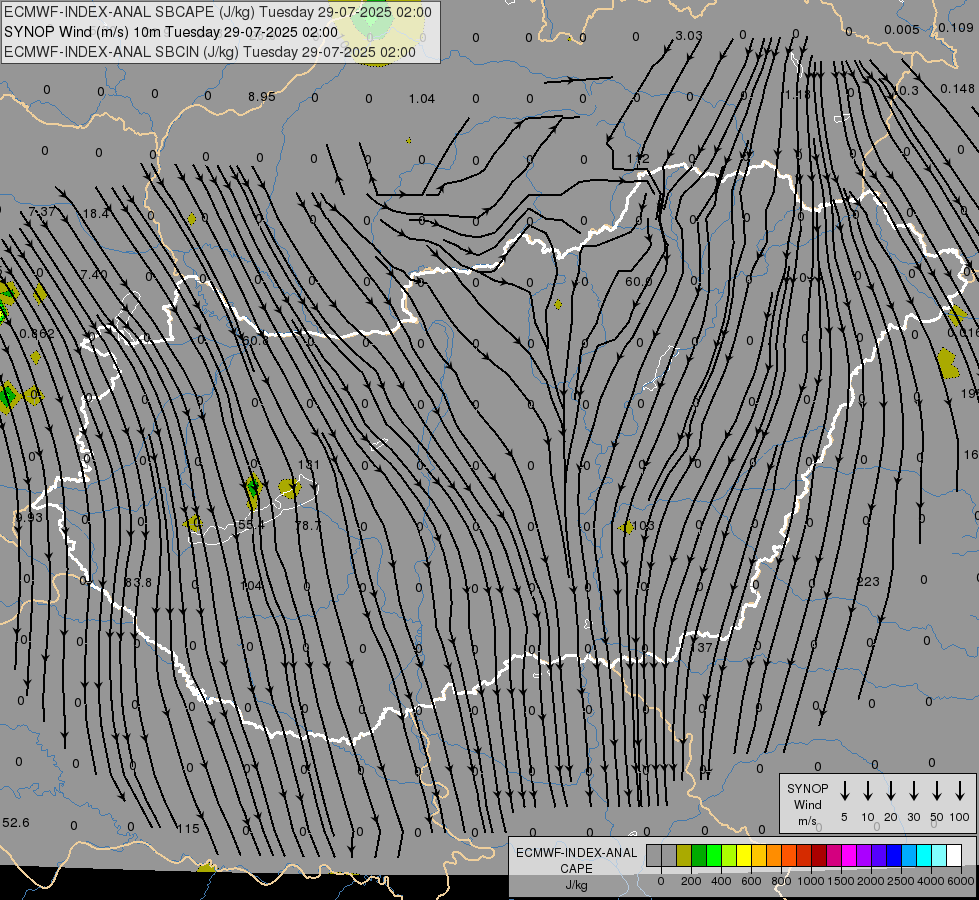Click the 0.005 value at top right

pos(902,29)
